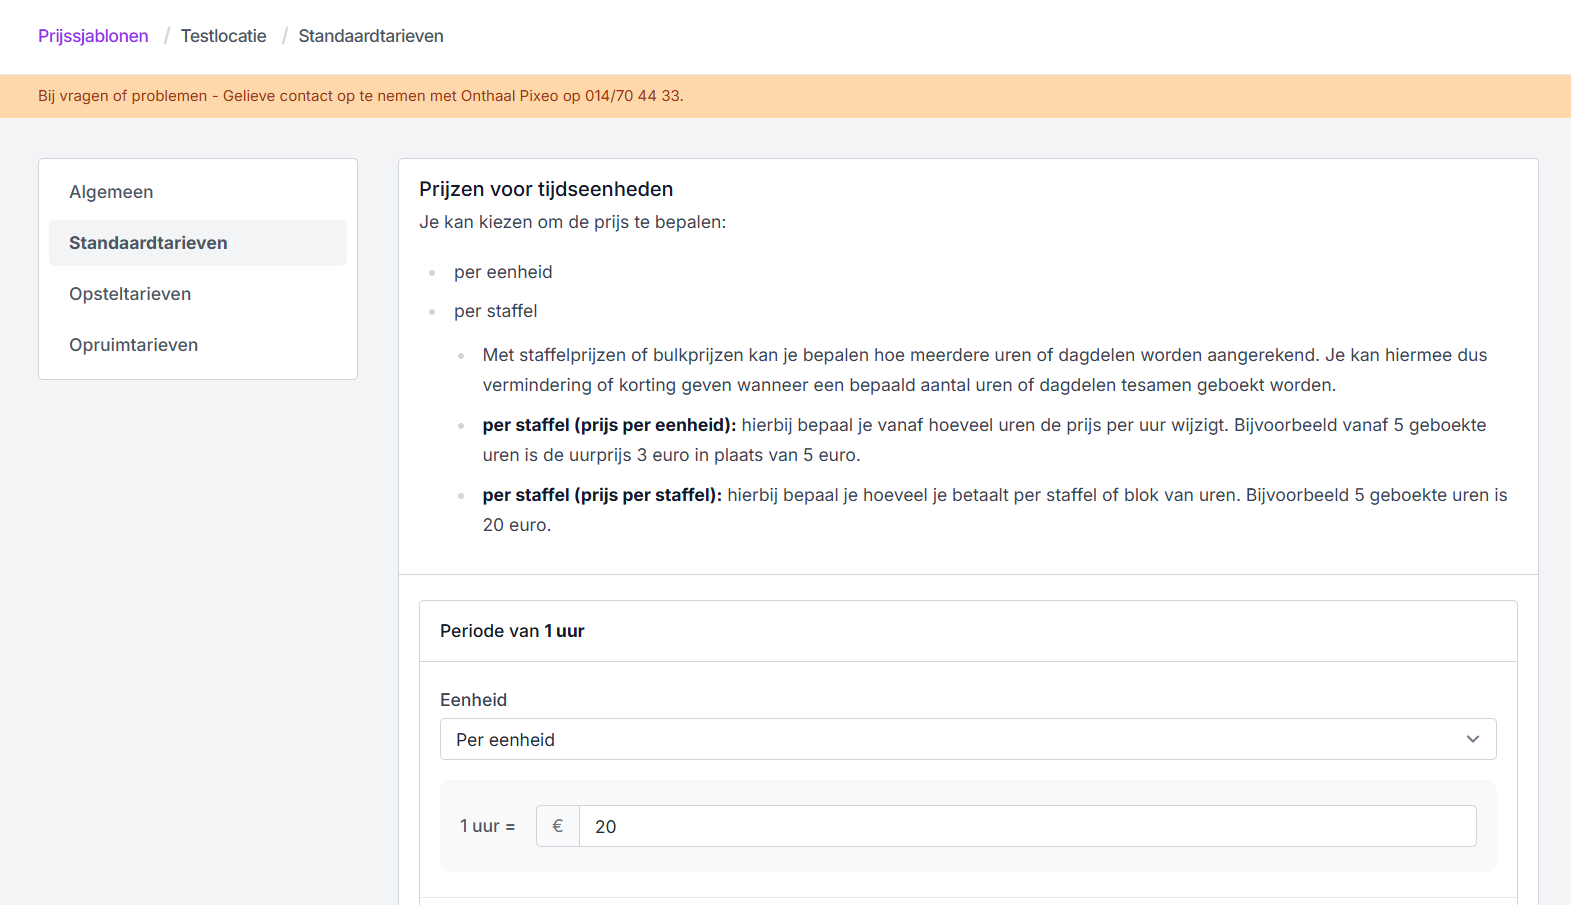Select Standaardtarieven in the left sidebar
This screenshot has height=905, width=1571.
pos(148,243)
